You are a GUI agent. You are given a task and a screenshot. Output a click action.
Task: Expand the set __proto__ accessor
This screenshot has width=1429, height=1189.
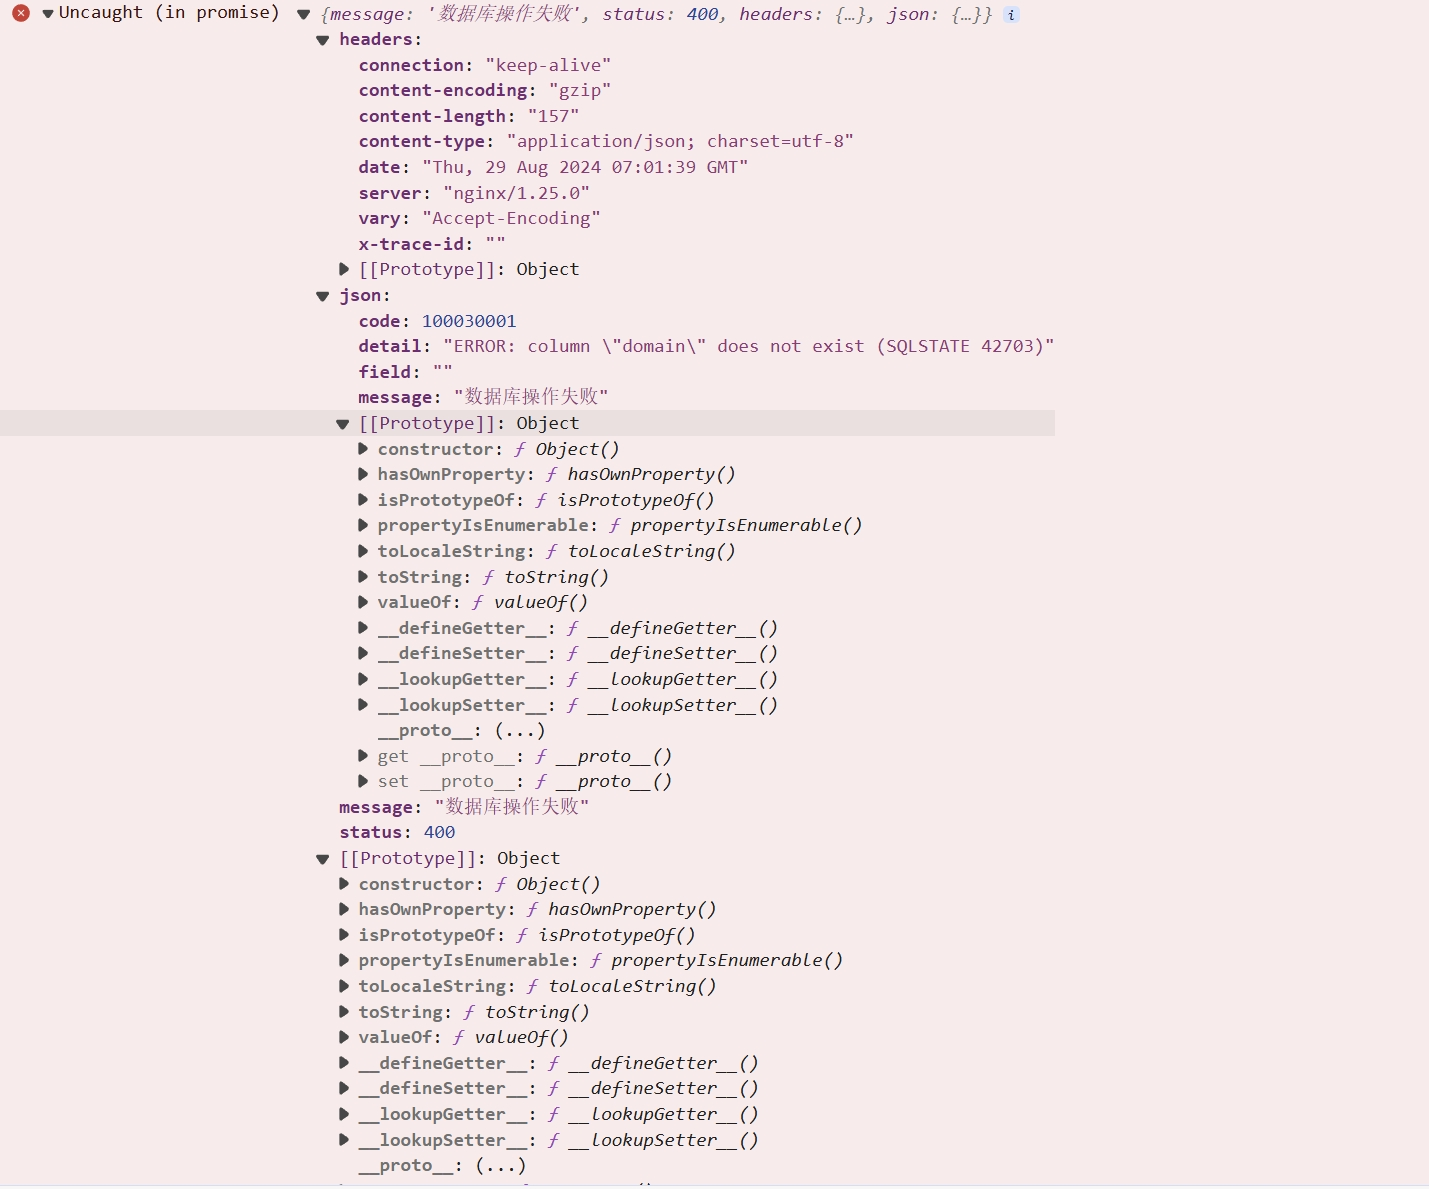pyautogui.click(x=363, y=781)
